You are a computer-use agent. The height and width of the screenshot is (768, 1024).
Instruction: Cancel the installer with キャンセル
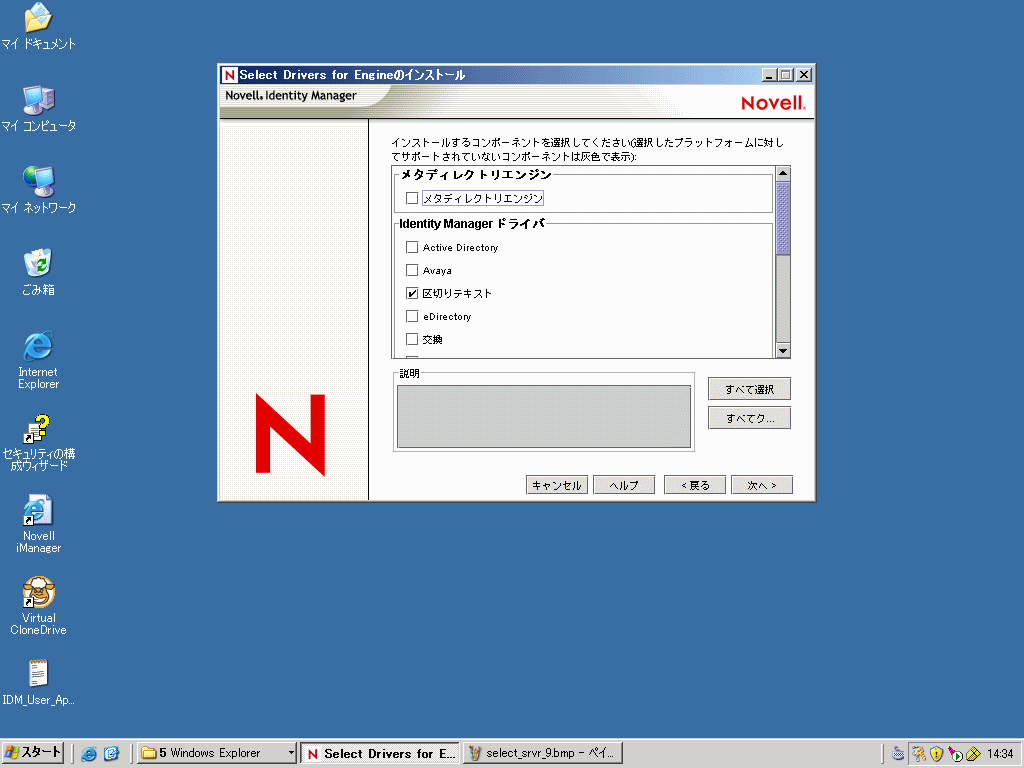coord(556,484)
